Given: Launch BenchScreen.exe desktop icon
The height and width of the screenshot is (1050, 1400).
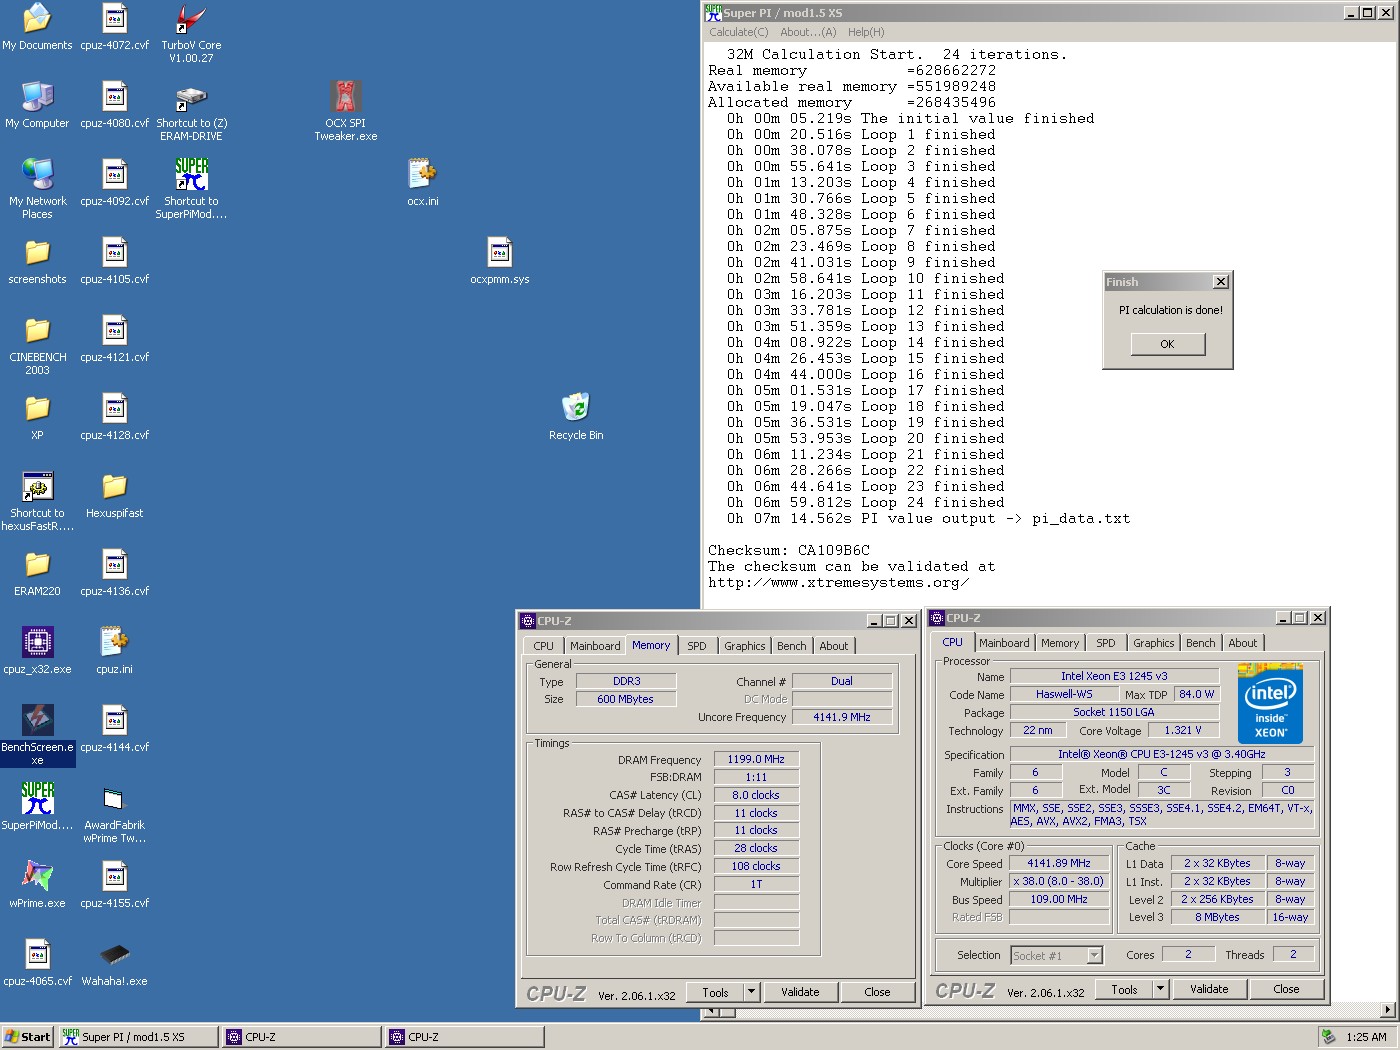Looking at the screenshot, I should 37,734.
